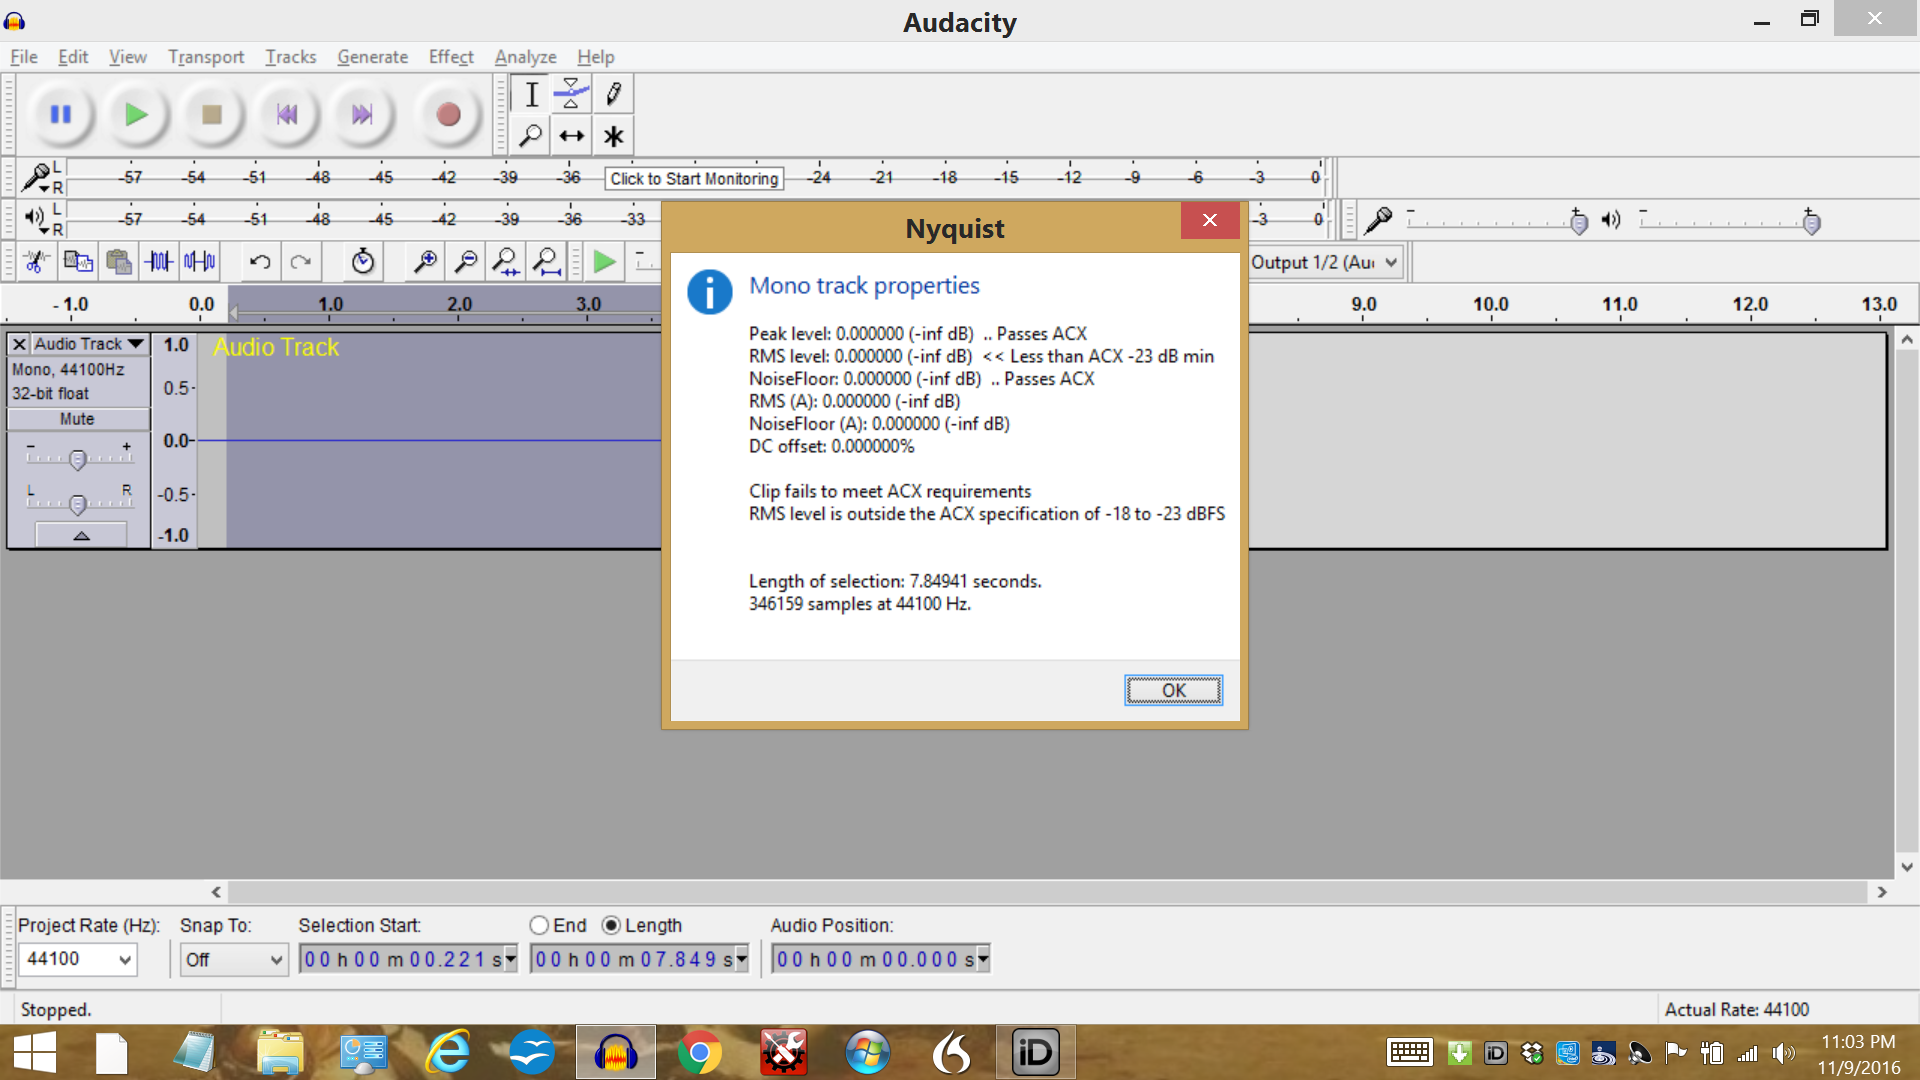This screenshot has width=1920, height=1080.
Task: Silence the selected audio
Action: point(199,261)
